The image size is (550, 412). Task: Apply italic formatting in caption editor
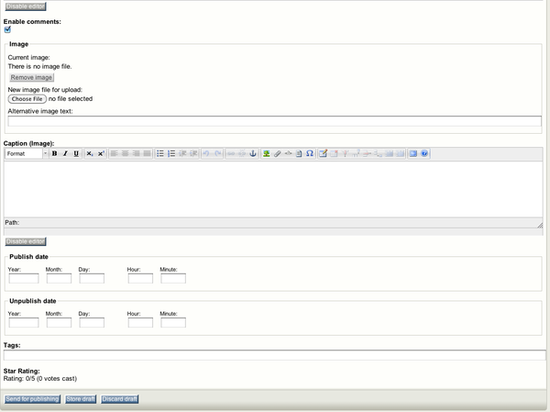65,154
